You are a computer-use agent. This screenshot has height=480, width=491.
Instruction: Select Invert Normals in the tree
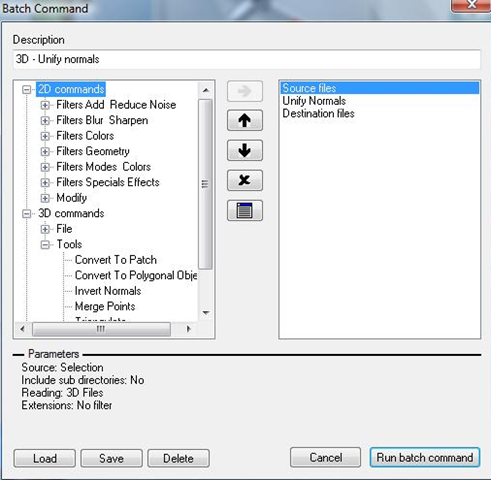click(108, 291)
